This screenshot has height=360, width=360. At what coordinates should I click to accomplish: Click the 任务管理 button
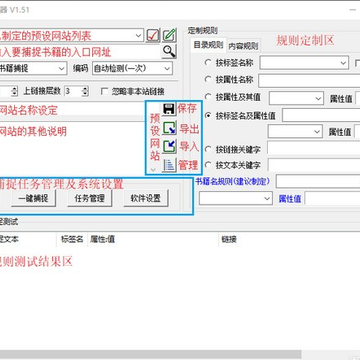89,198
